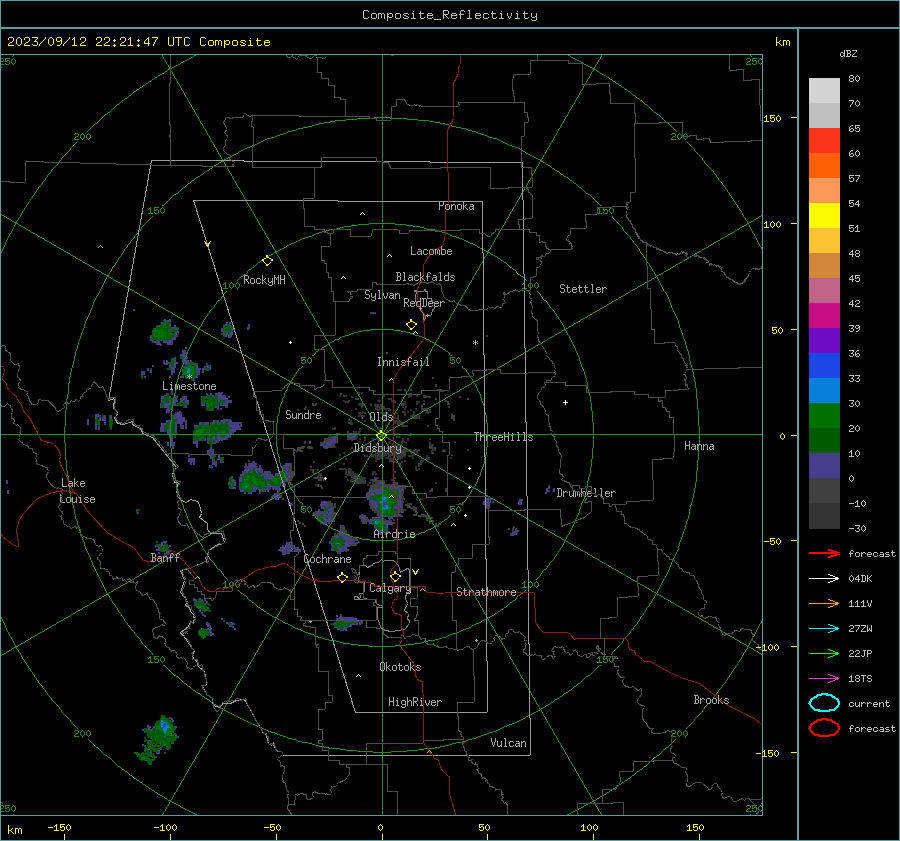The height and width of the screenshot is (841, 900).
Task: Click the Calgary city label
Action: click(390, 588)
